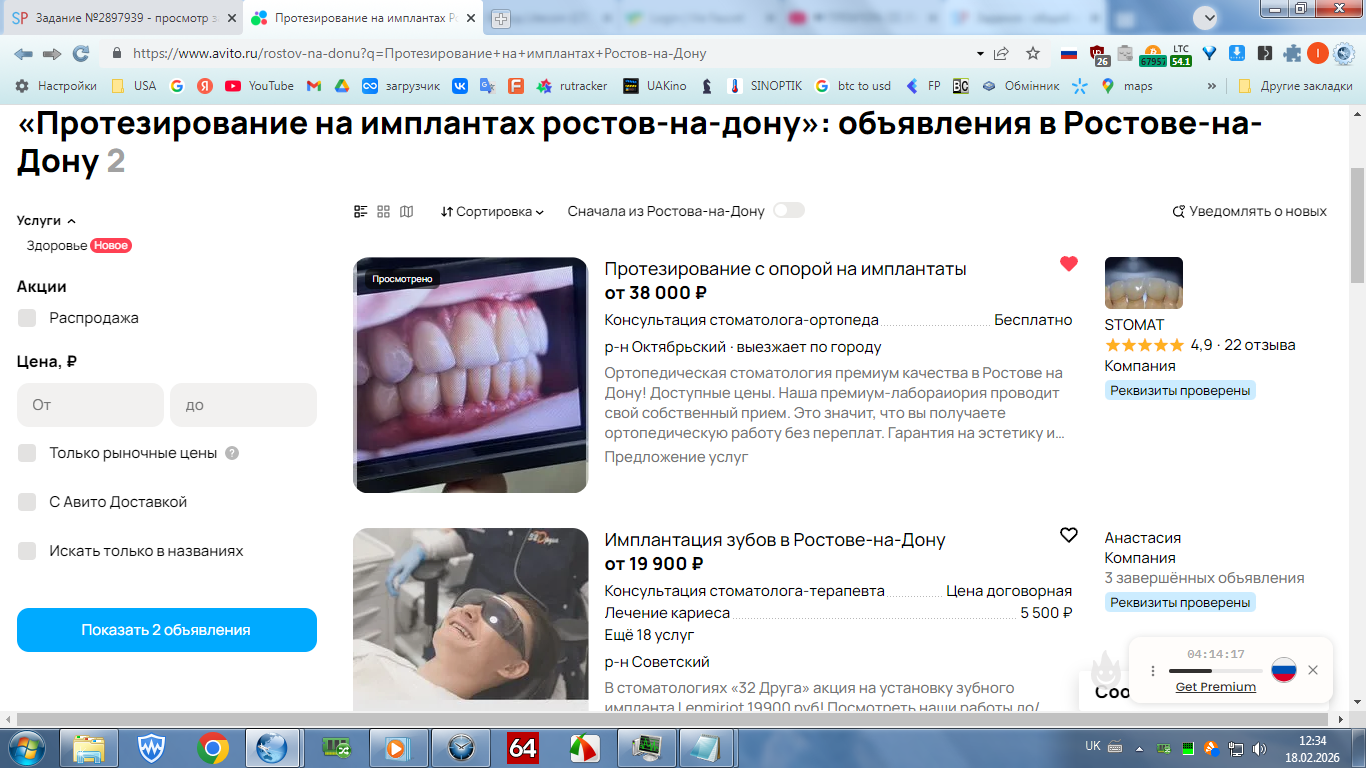Open the teeth photo thumbnail marked Просмотрено
The image size is (1366, 768).
click(471, 375)
